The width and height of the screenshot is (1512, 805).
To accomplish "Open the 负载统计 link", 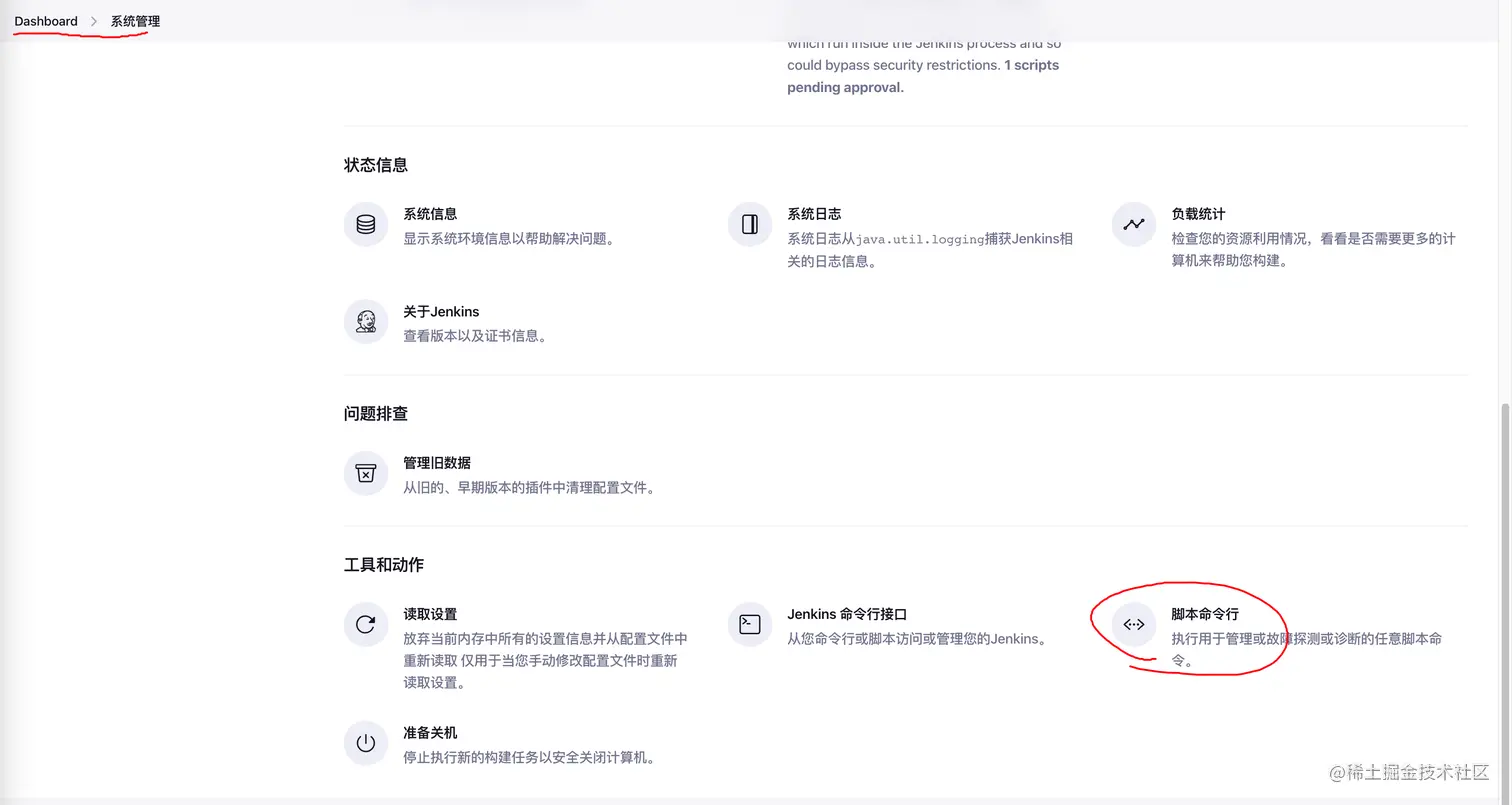I will [1198, 214].
